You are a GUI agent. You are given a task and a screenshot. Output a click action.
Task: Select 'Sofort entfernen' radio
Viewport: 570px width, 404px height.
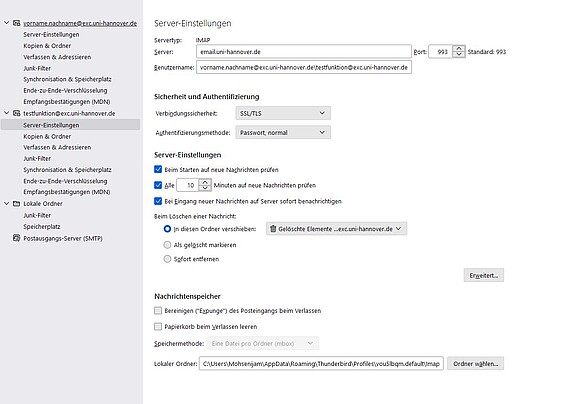[167, 259]
